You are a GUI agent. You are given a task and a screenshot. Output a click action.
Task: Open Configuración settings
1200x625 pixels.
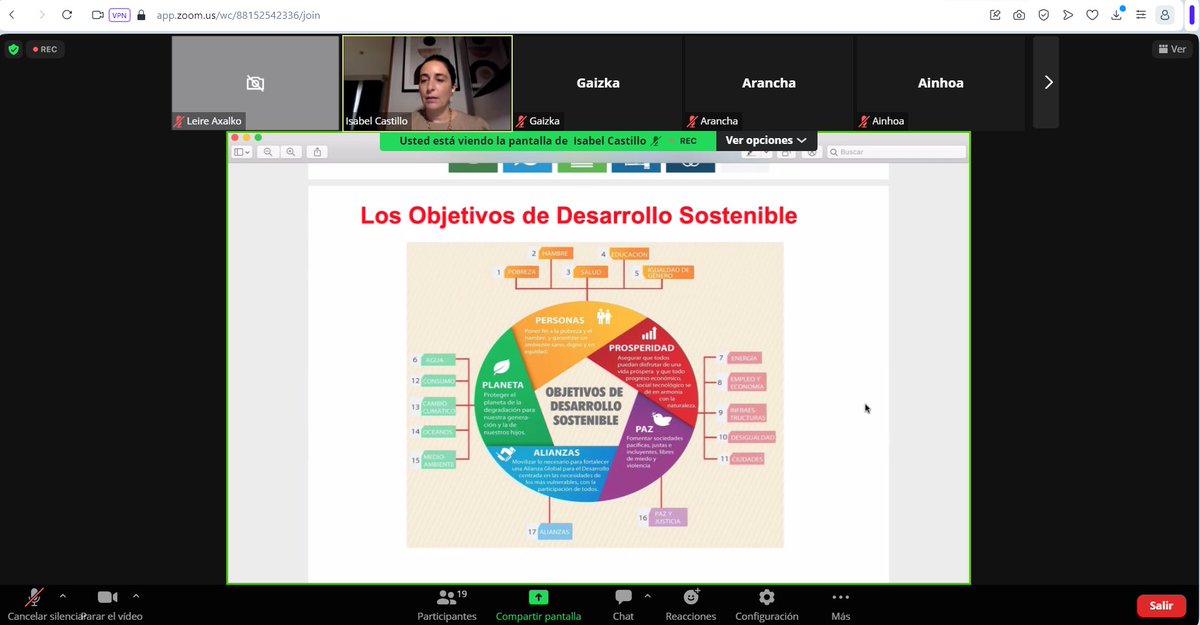pos(767,604)
